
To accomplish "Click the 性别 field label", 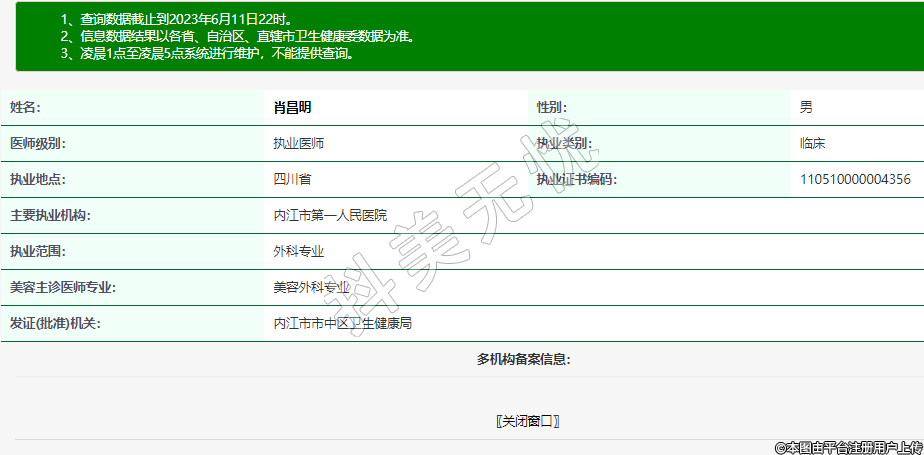I will click(552, 107).
